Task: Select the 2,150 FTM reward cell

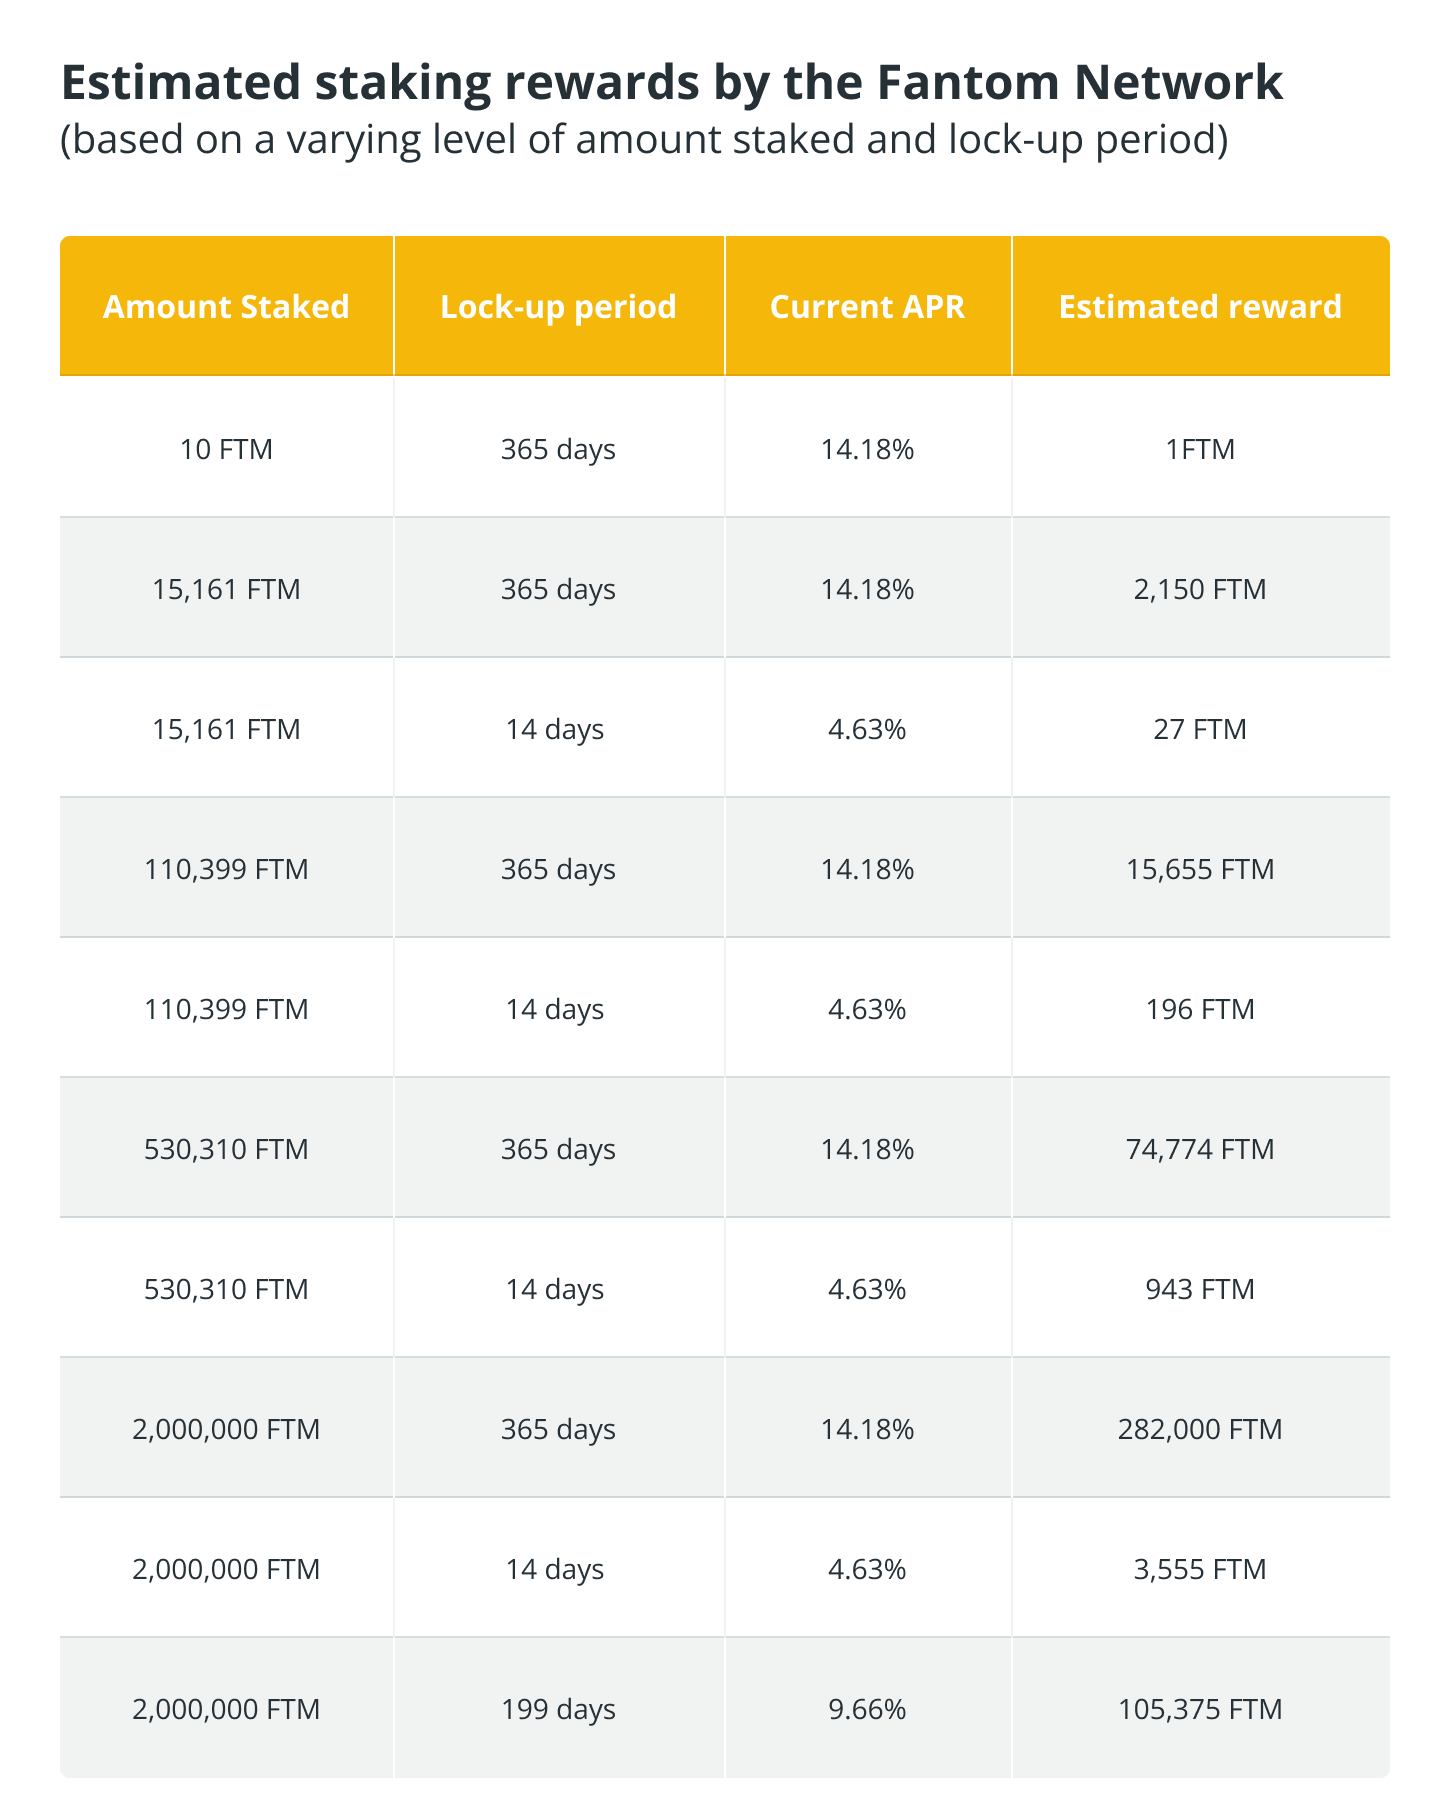Action: (1200, 590)
